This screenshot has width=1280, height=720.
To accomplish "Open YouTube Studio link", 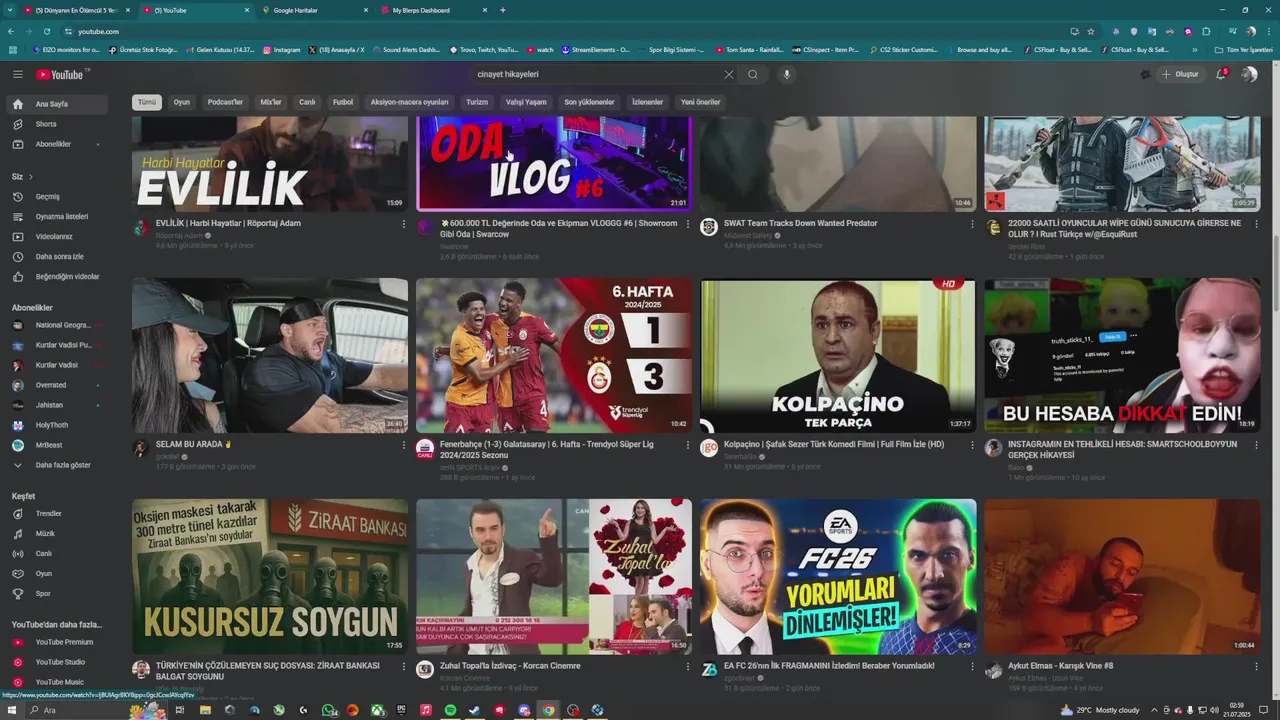I will coord(58,662).
